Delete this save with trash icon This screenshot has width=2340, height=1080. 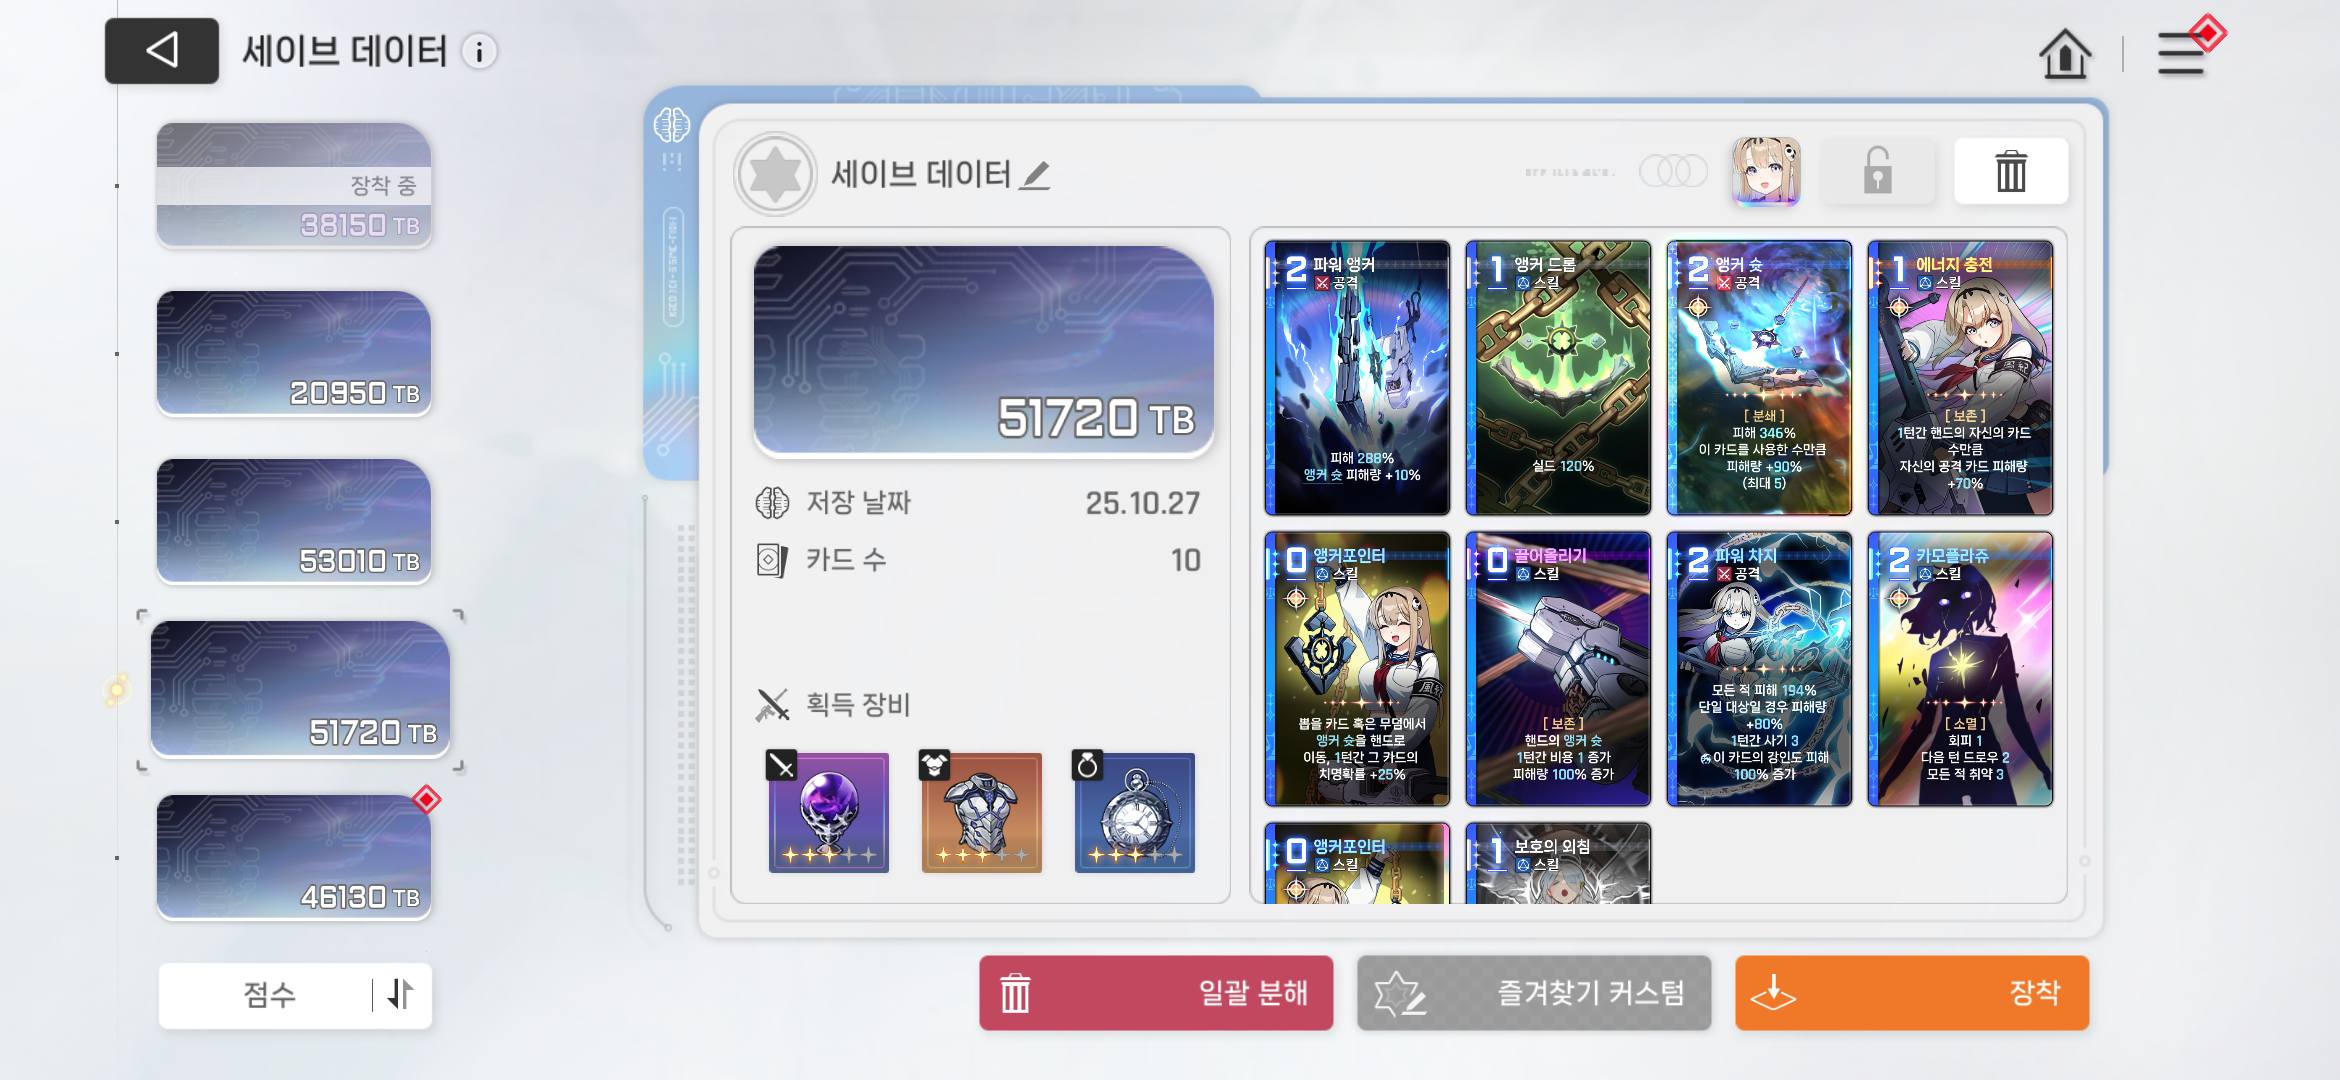pyautogui.click(x=2011, y=171)
